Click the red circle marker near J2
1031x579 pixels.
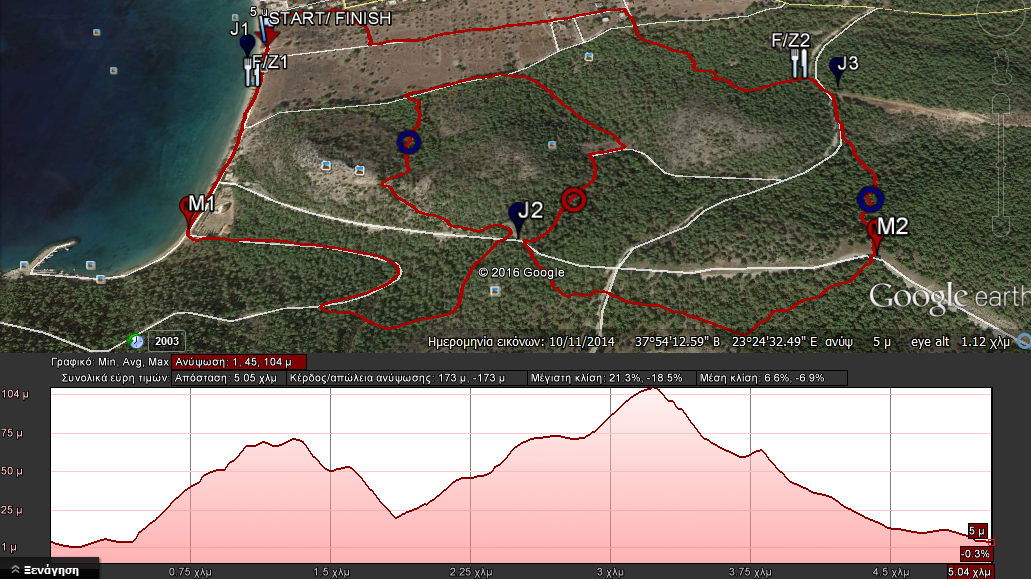[x=572, y=199]
